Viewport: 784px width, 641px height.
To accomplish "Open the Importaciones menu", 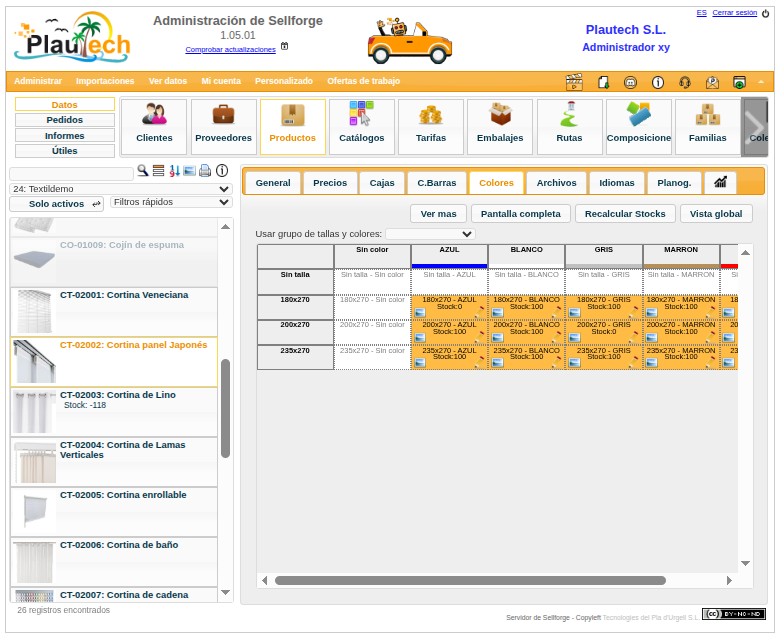I will pos(105,81).
